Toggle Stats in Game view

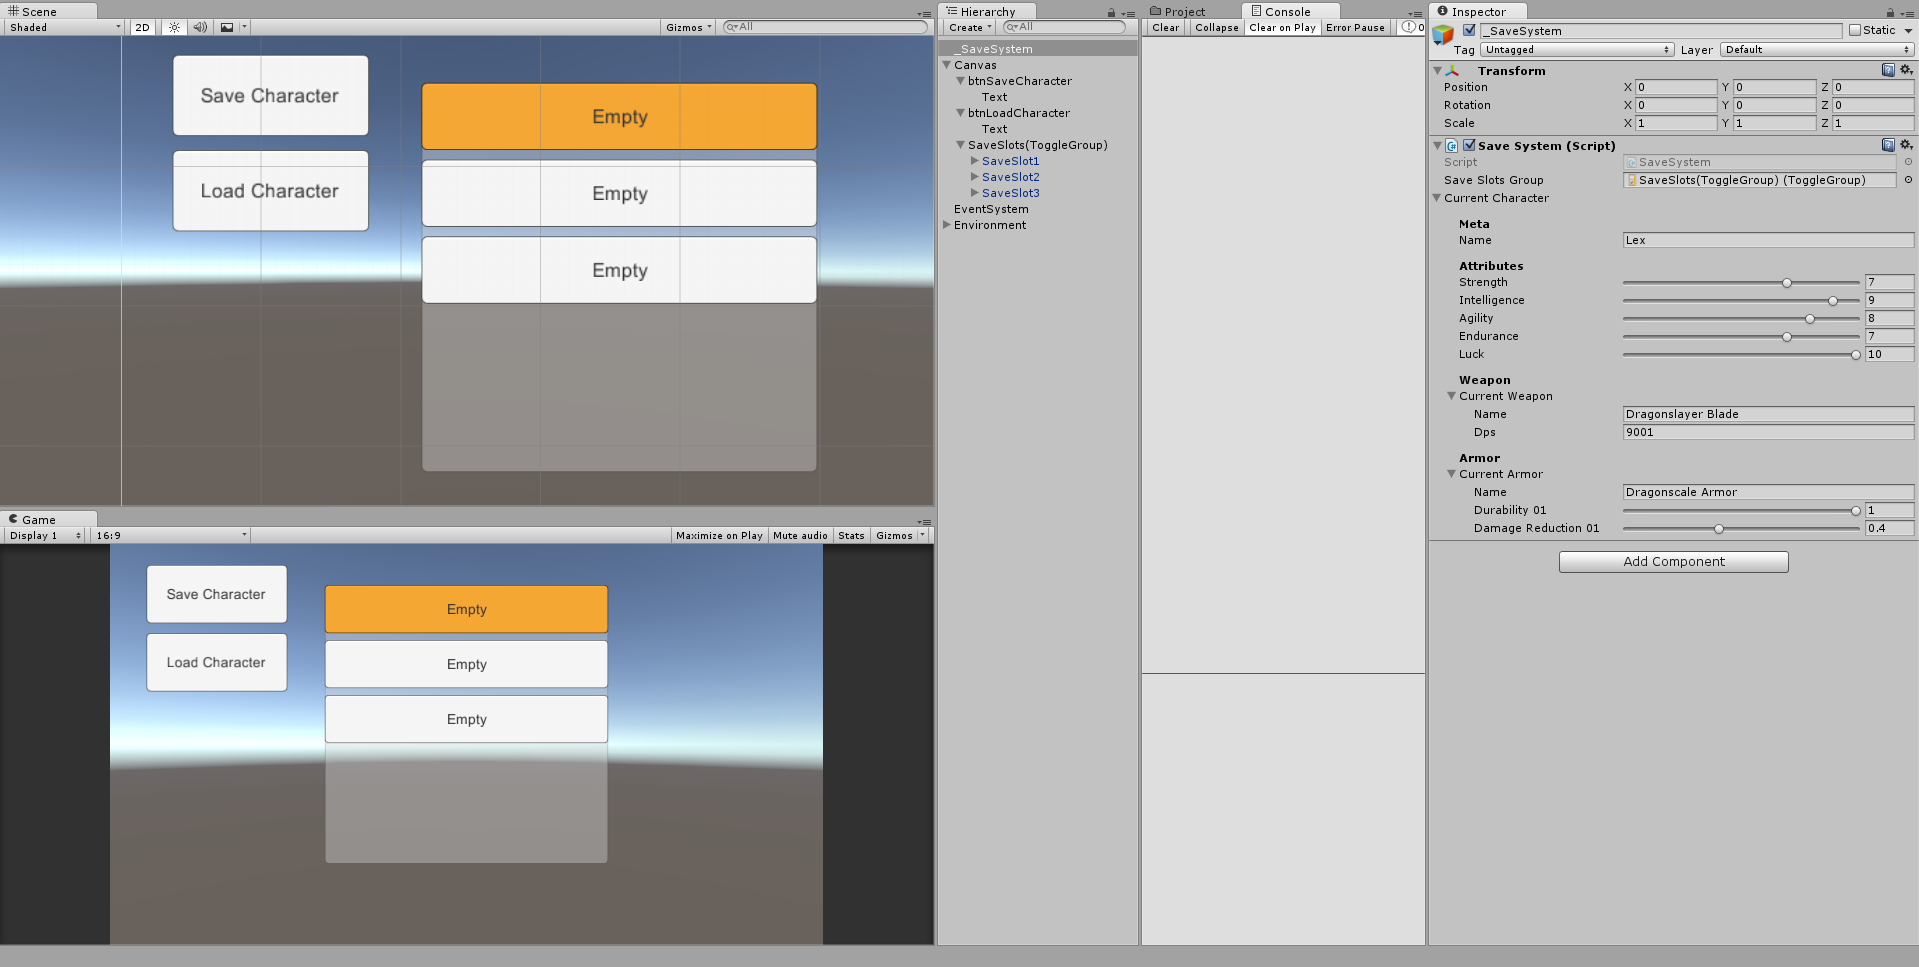pos(852,536)
